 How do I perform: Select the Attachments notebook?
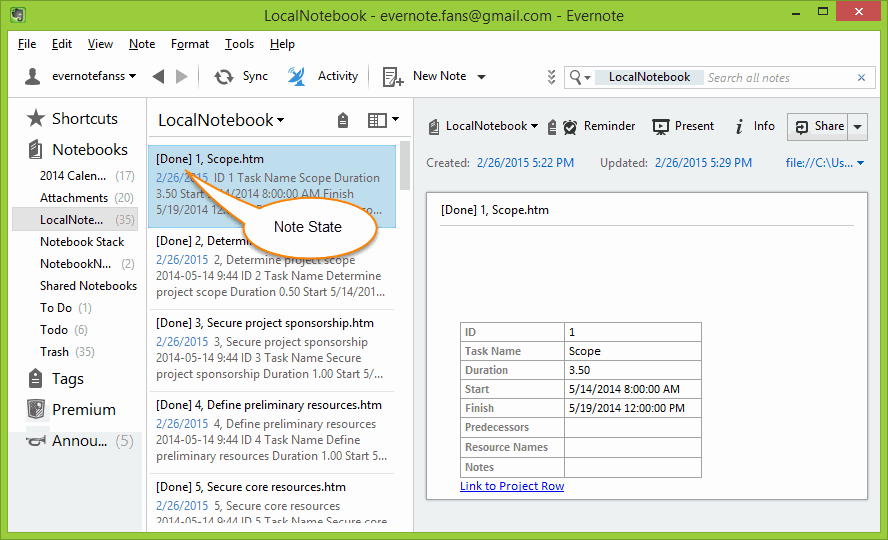(x=87, y=198)
